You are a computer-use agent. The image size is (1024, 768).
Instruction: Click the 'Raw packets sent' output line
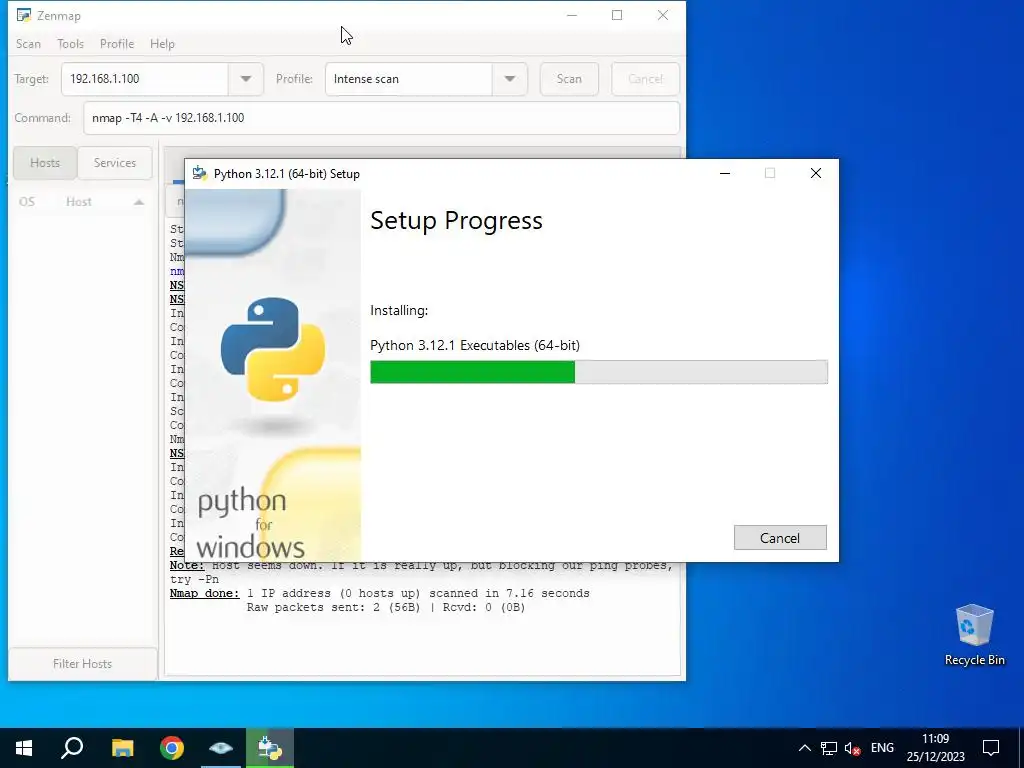click(385, 607)
